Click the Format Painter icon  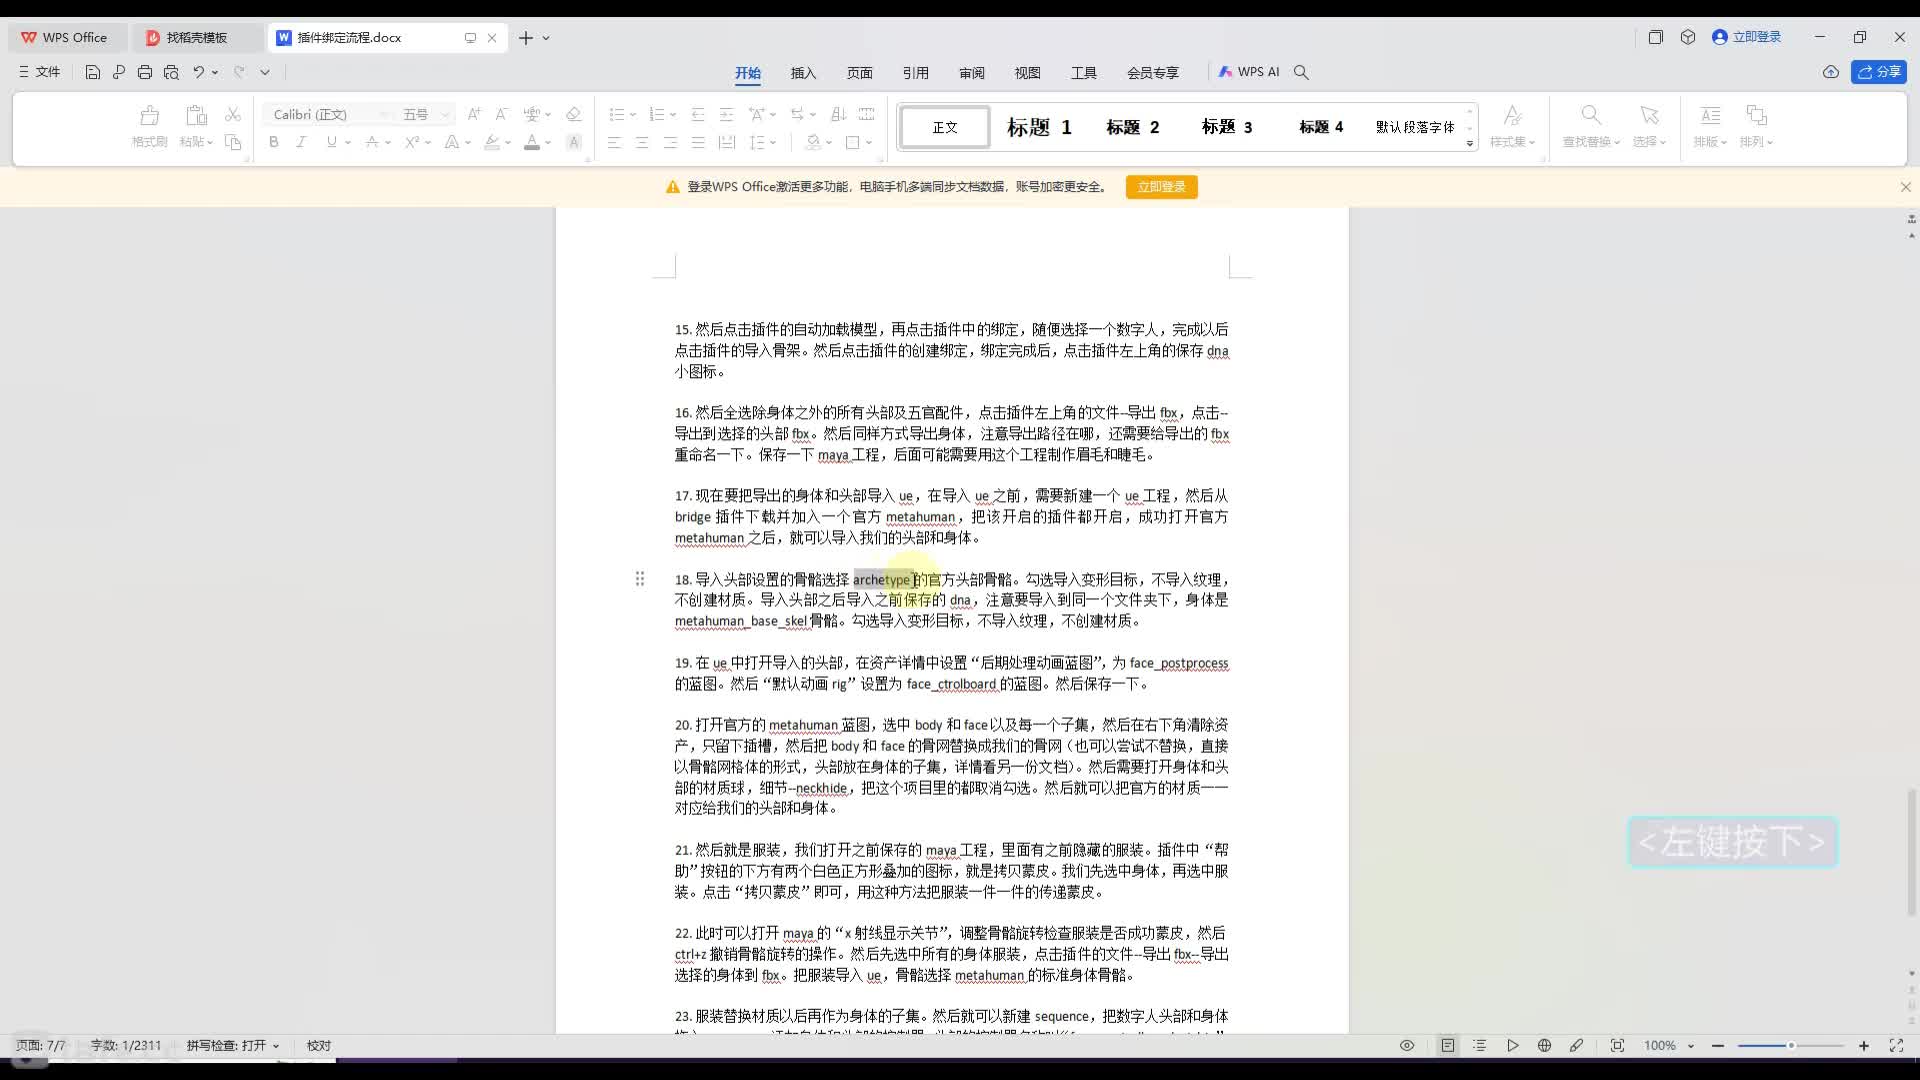tap(150, 116)
